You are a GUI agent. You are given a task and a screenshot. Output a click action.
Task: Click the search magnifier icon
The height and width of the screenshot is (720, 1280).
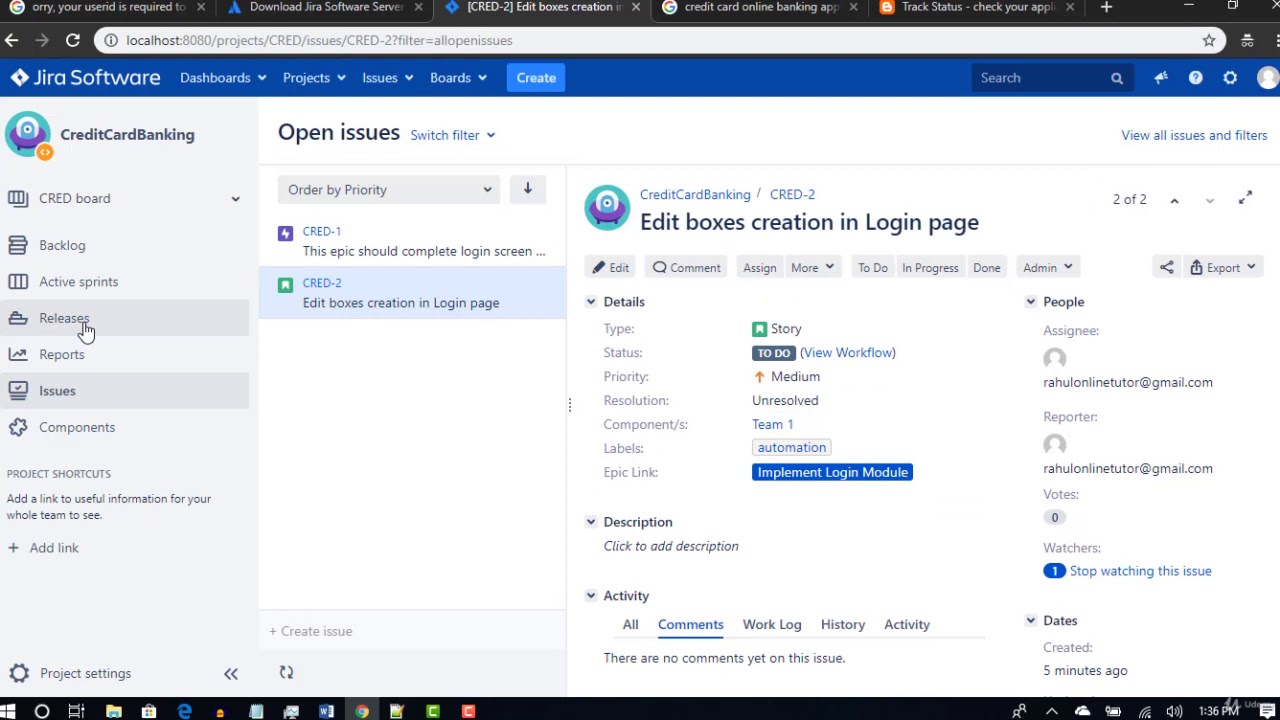(x=1117, y=78)
